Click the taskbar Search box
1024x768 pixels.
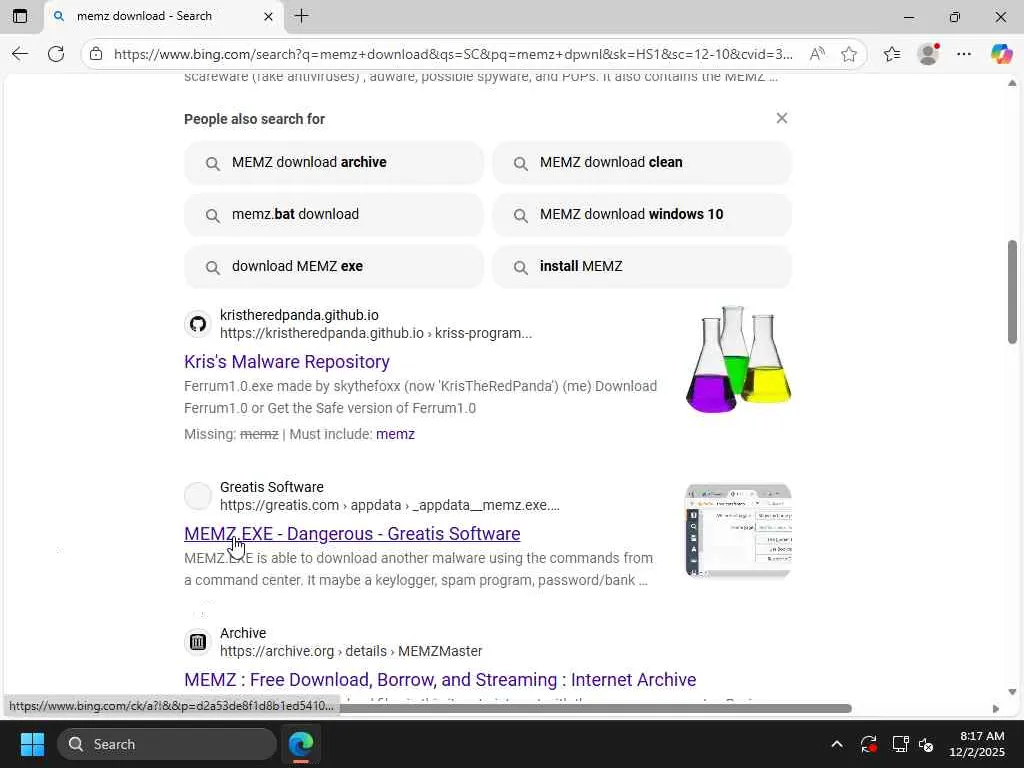pos(167,744)
